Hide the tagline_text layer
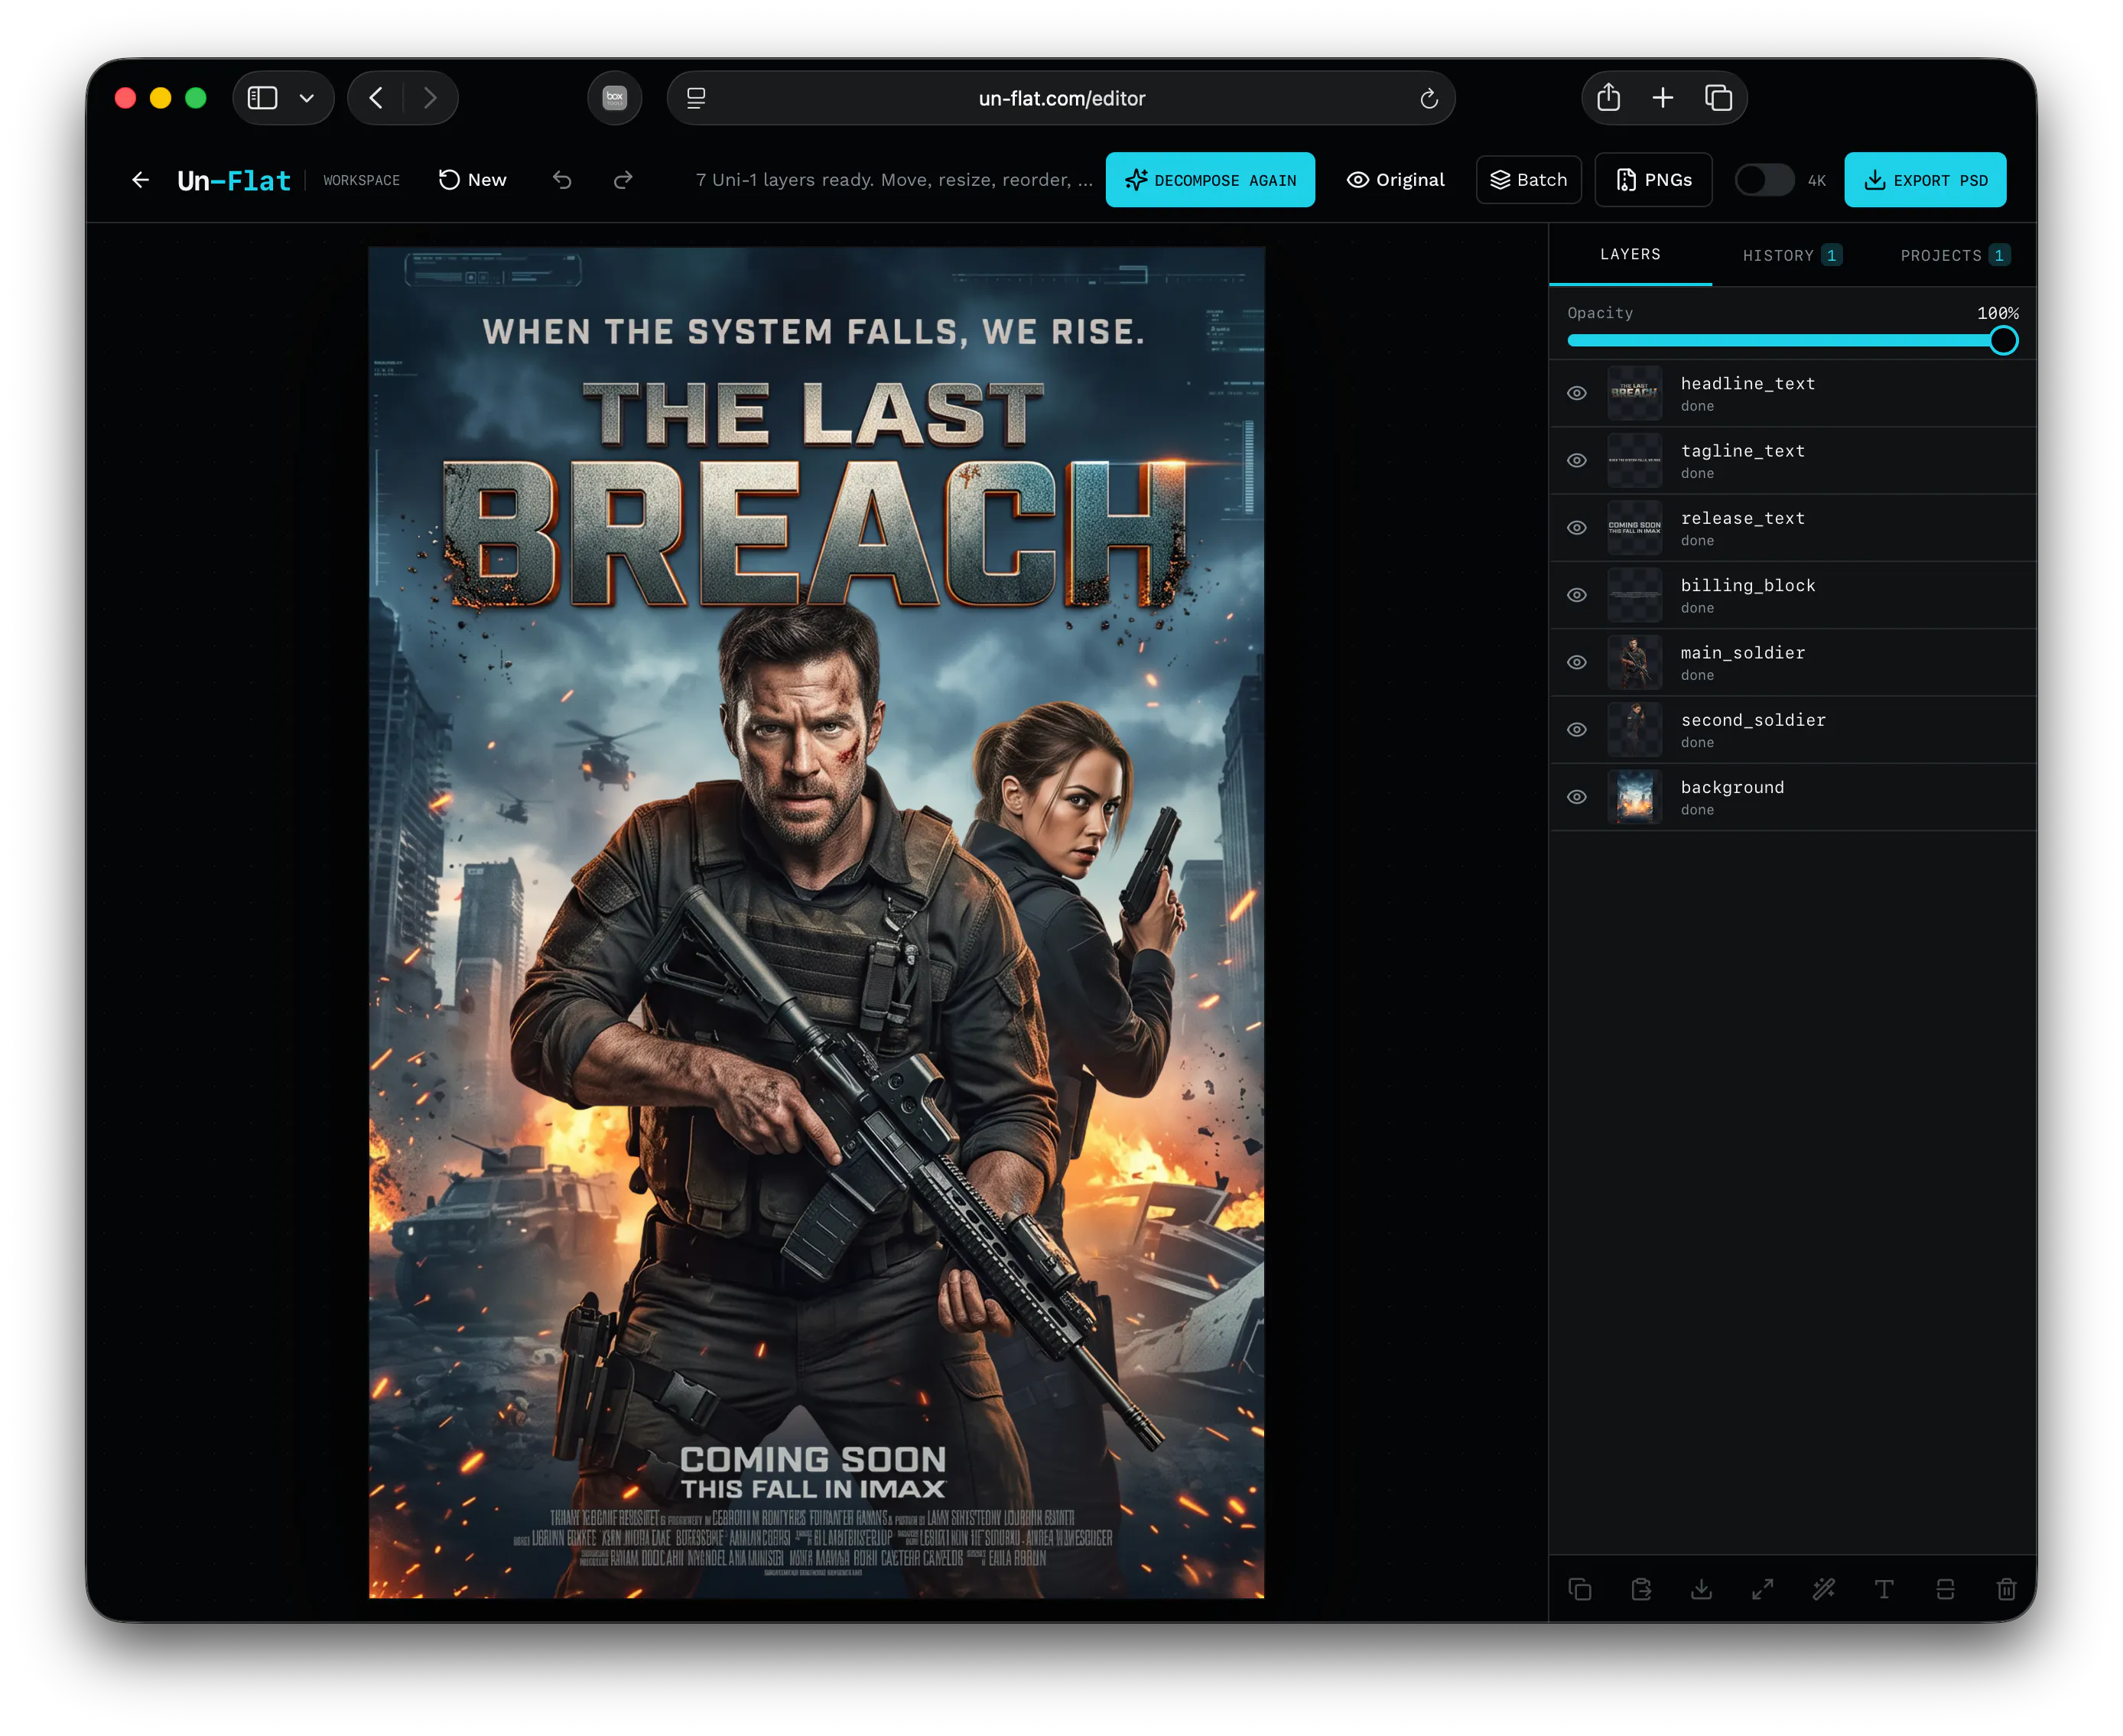This screenshot has width=2123, height=1736. pyautogui.click(x=1577, y=460)
